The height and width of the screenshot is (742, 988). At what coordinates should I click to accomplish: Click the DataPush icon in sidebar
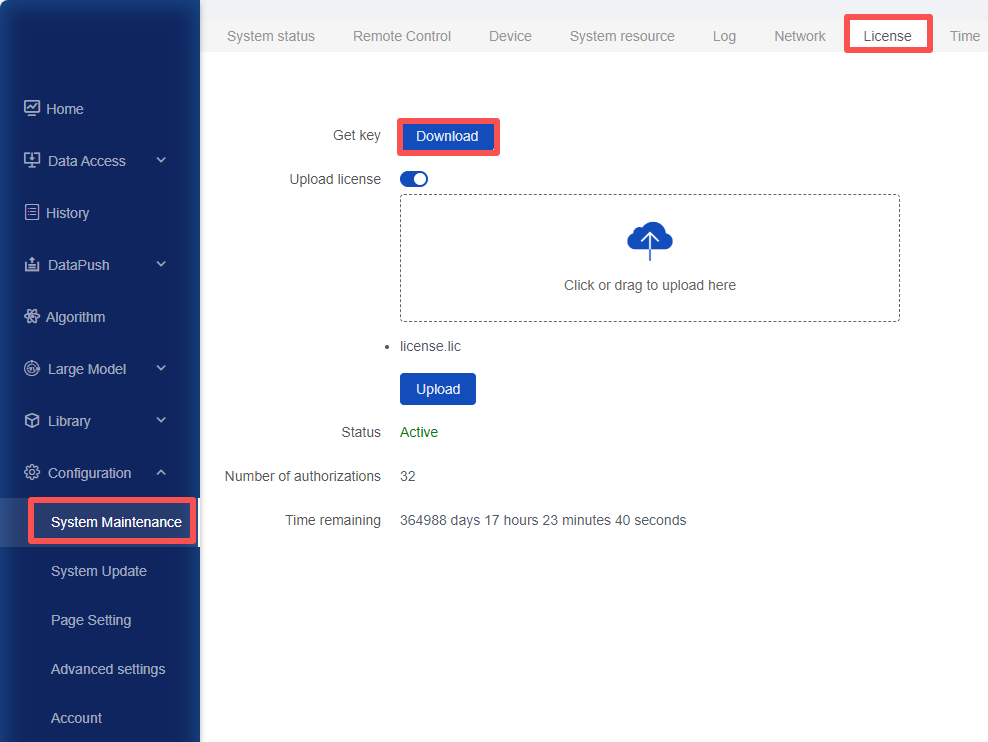tap(32, 265)
